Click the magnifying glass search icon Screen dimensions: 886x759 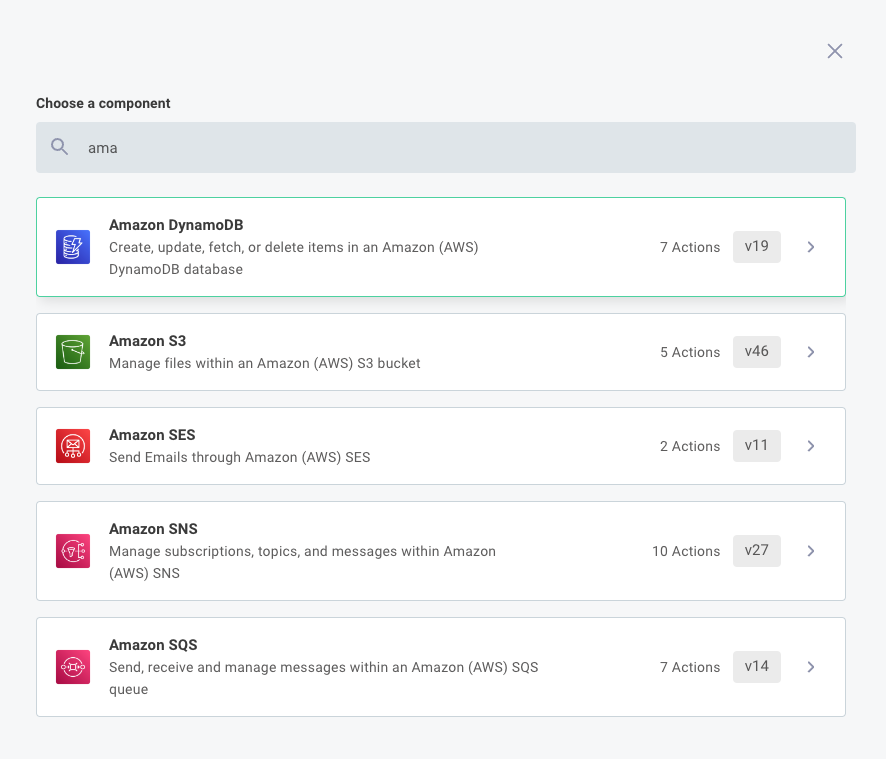tap(59, 147)
